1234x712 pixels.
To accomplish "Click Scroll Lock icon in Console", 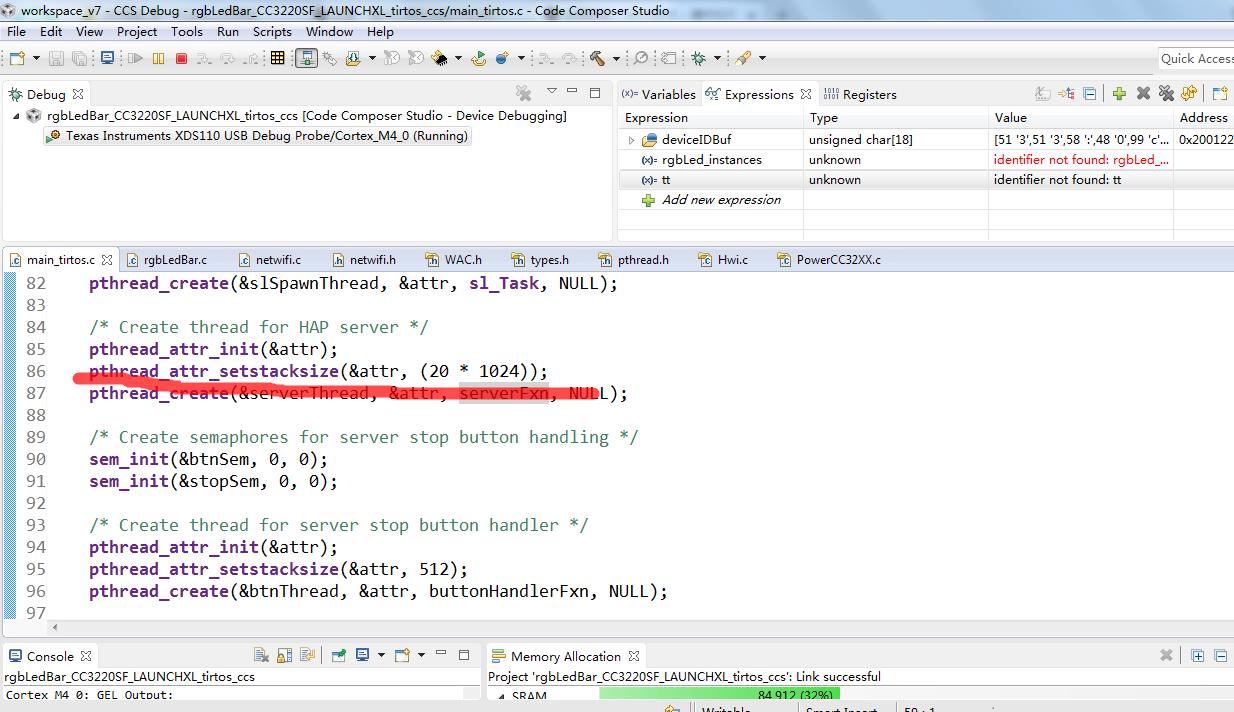I will (x=284, y=656).
